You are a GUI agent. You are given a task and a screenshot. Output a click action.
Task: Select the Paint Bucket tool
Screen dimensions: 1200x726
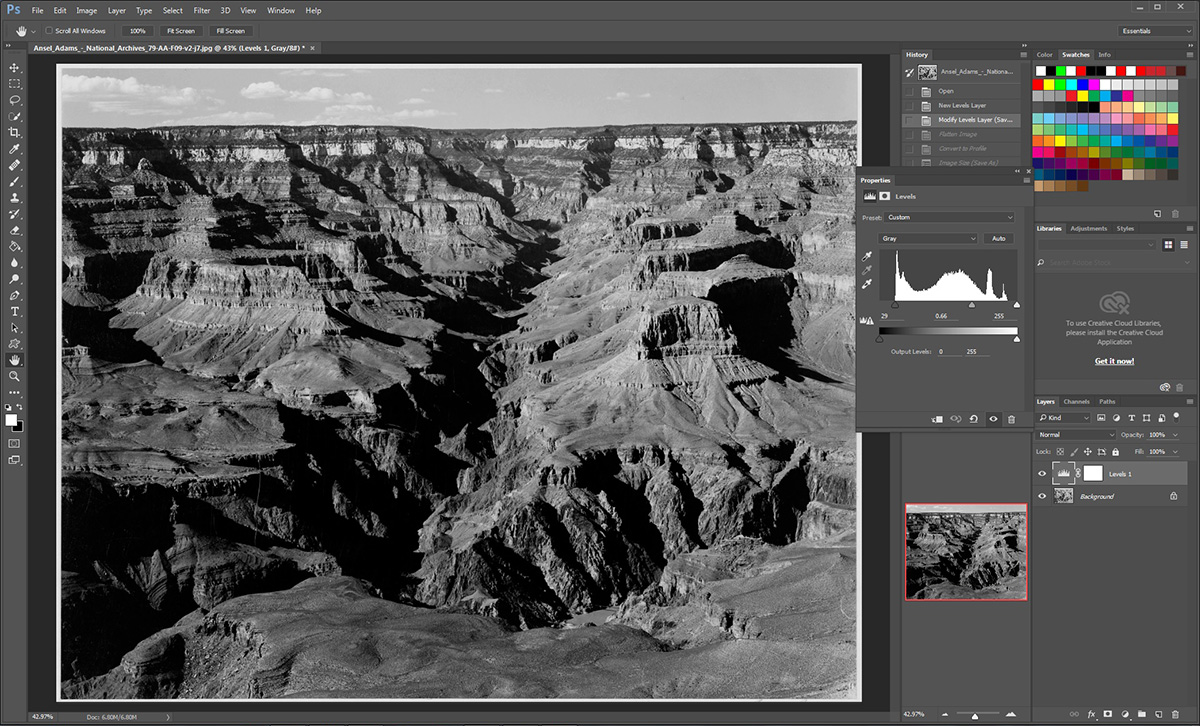[x=15, y=246]
